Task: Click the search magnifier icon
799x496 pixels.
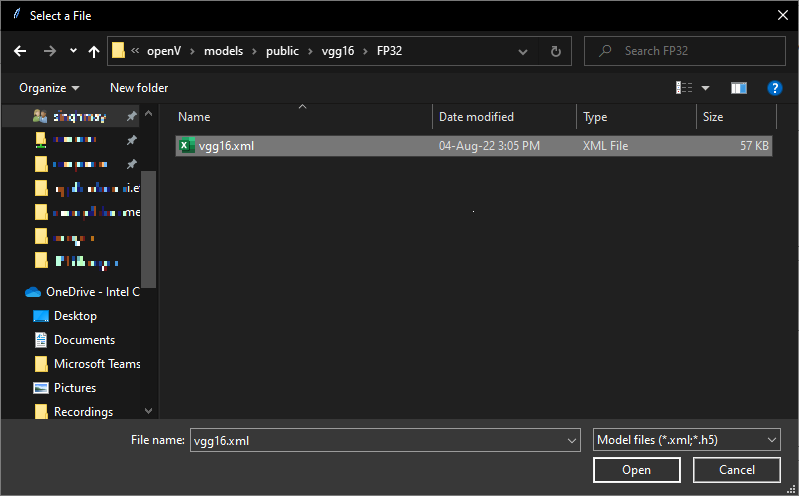Action: click(605, 50)
